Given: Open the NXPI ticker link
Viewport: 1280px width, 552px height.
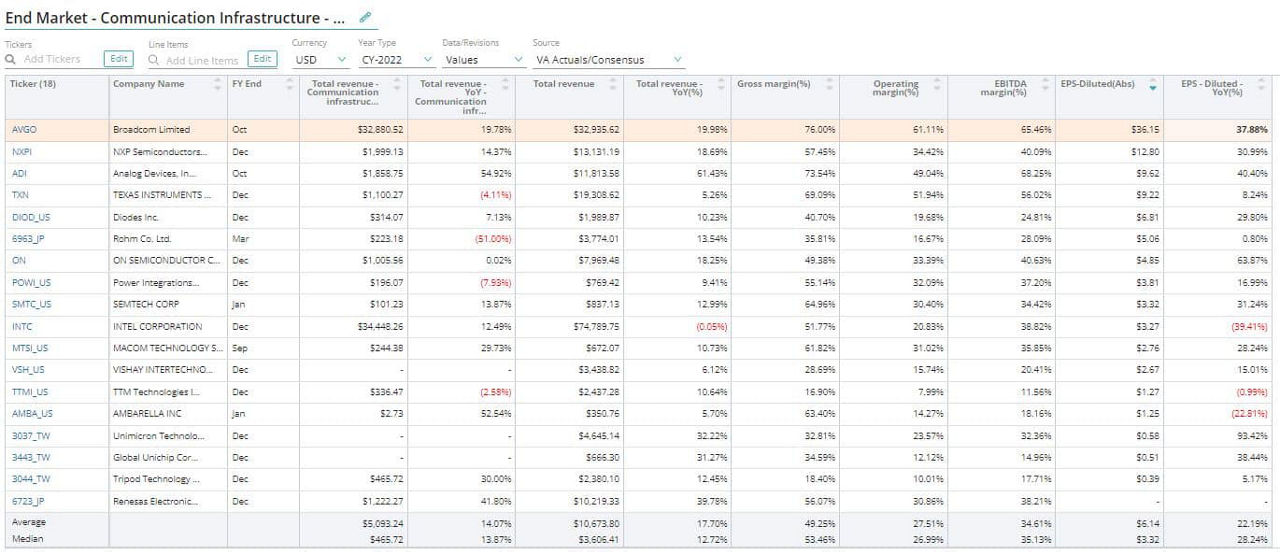Looking at the screenshot, I should [x=22, y=151].
